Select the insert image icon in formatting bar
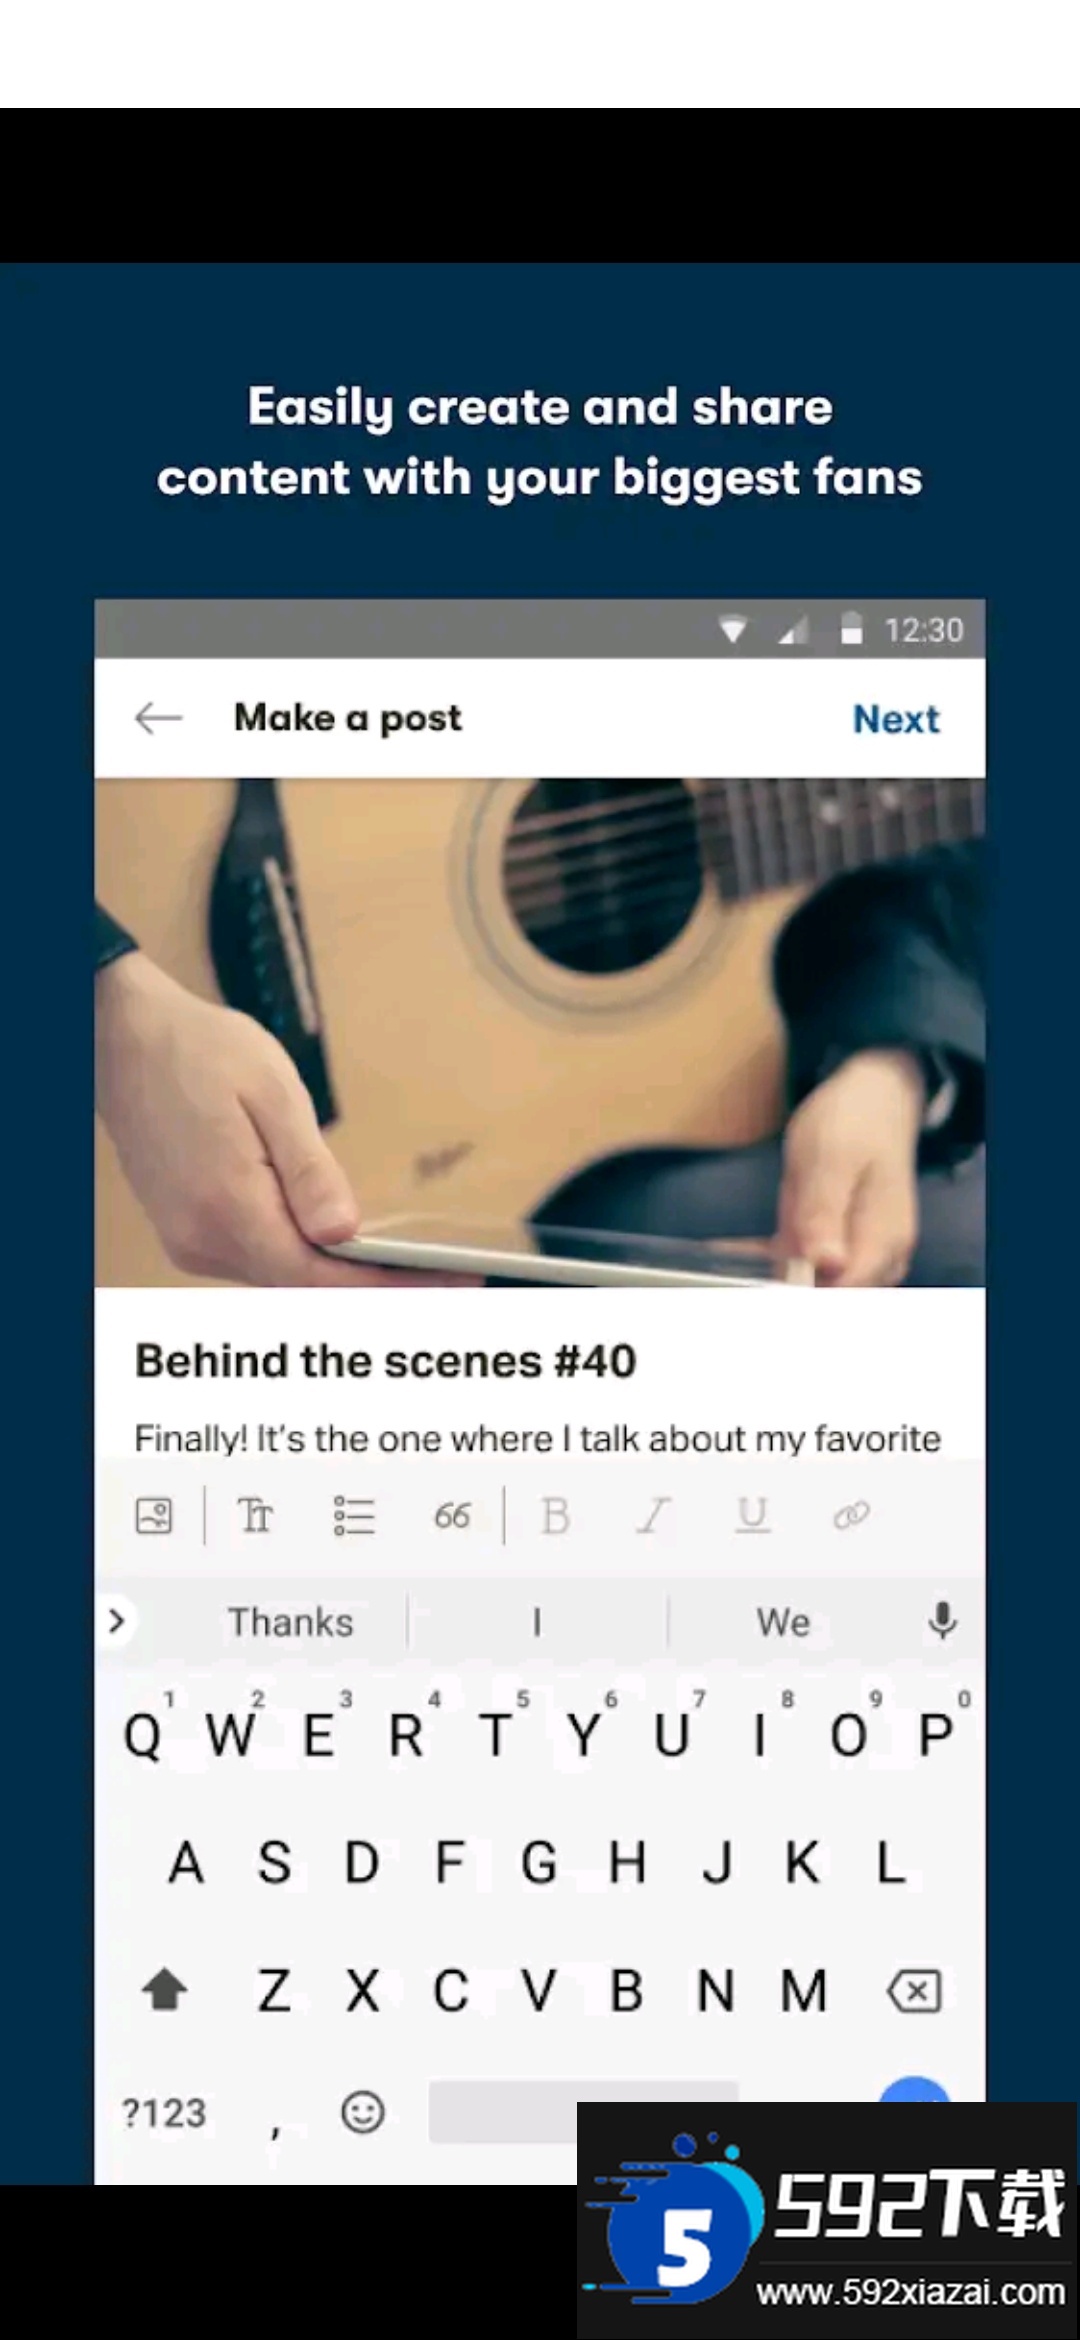Viewport: 1080px width, 2340px height. [154, 1516]
